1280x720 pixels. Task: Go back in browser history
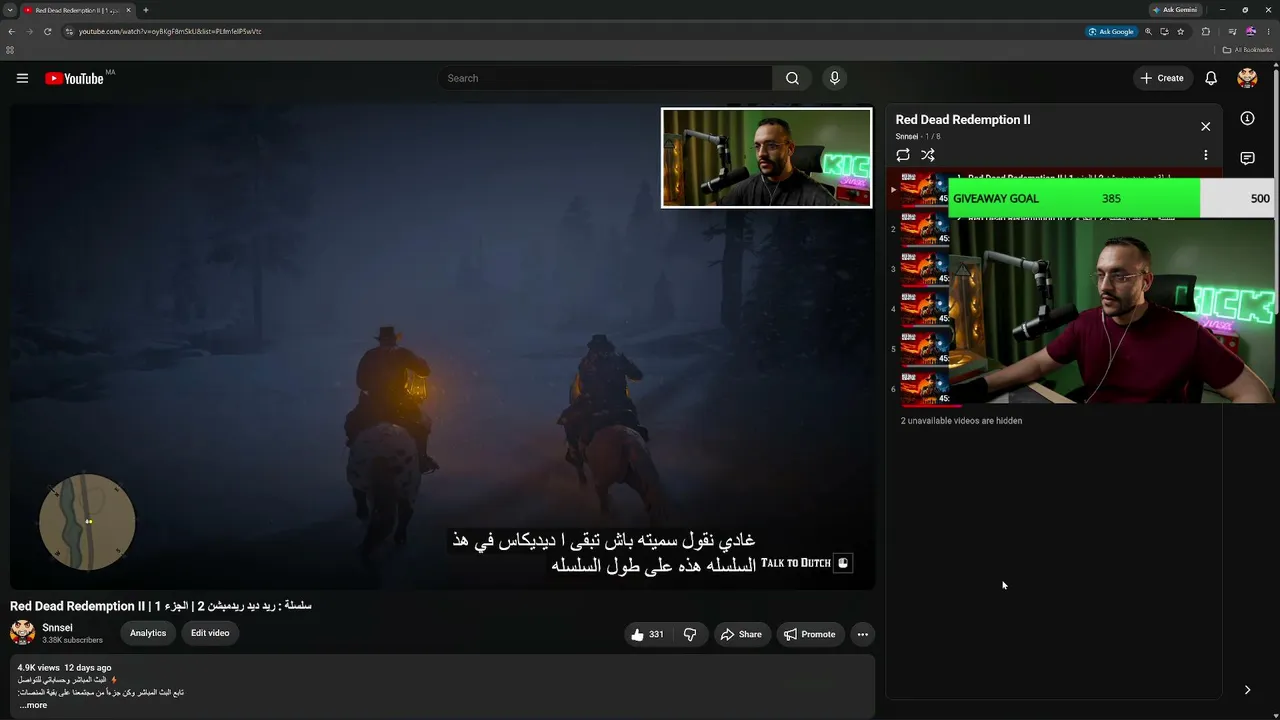click(11, 31)
